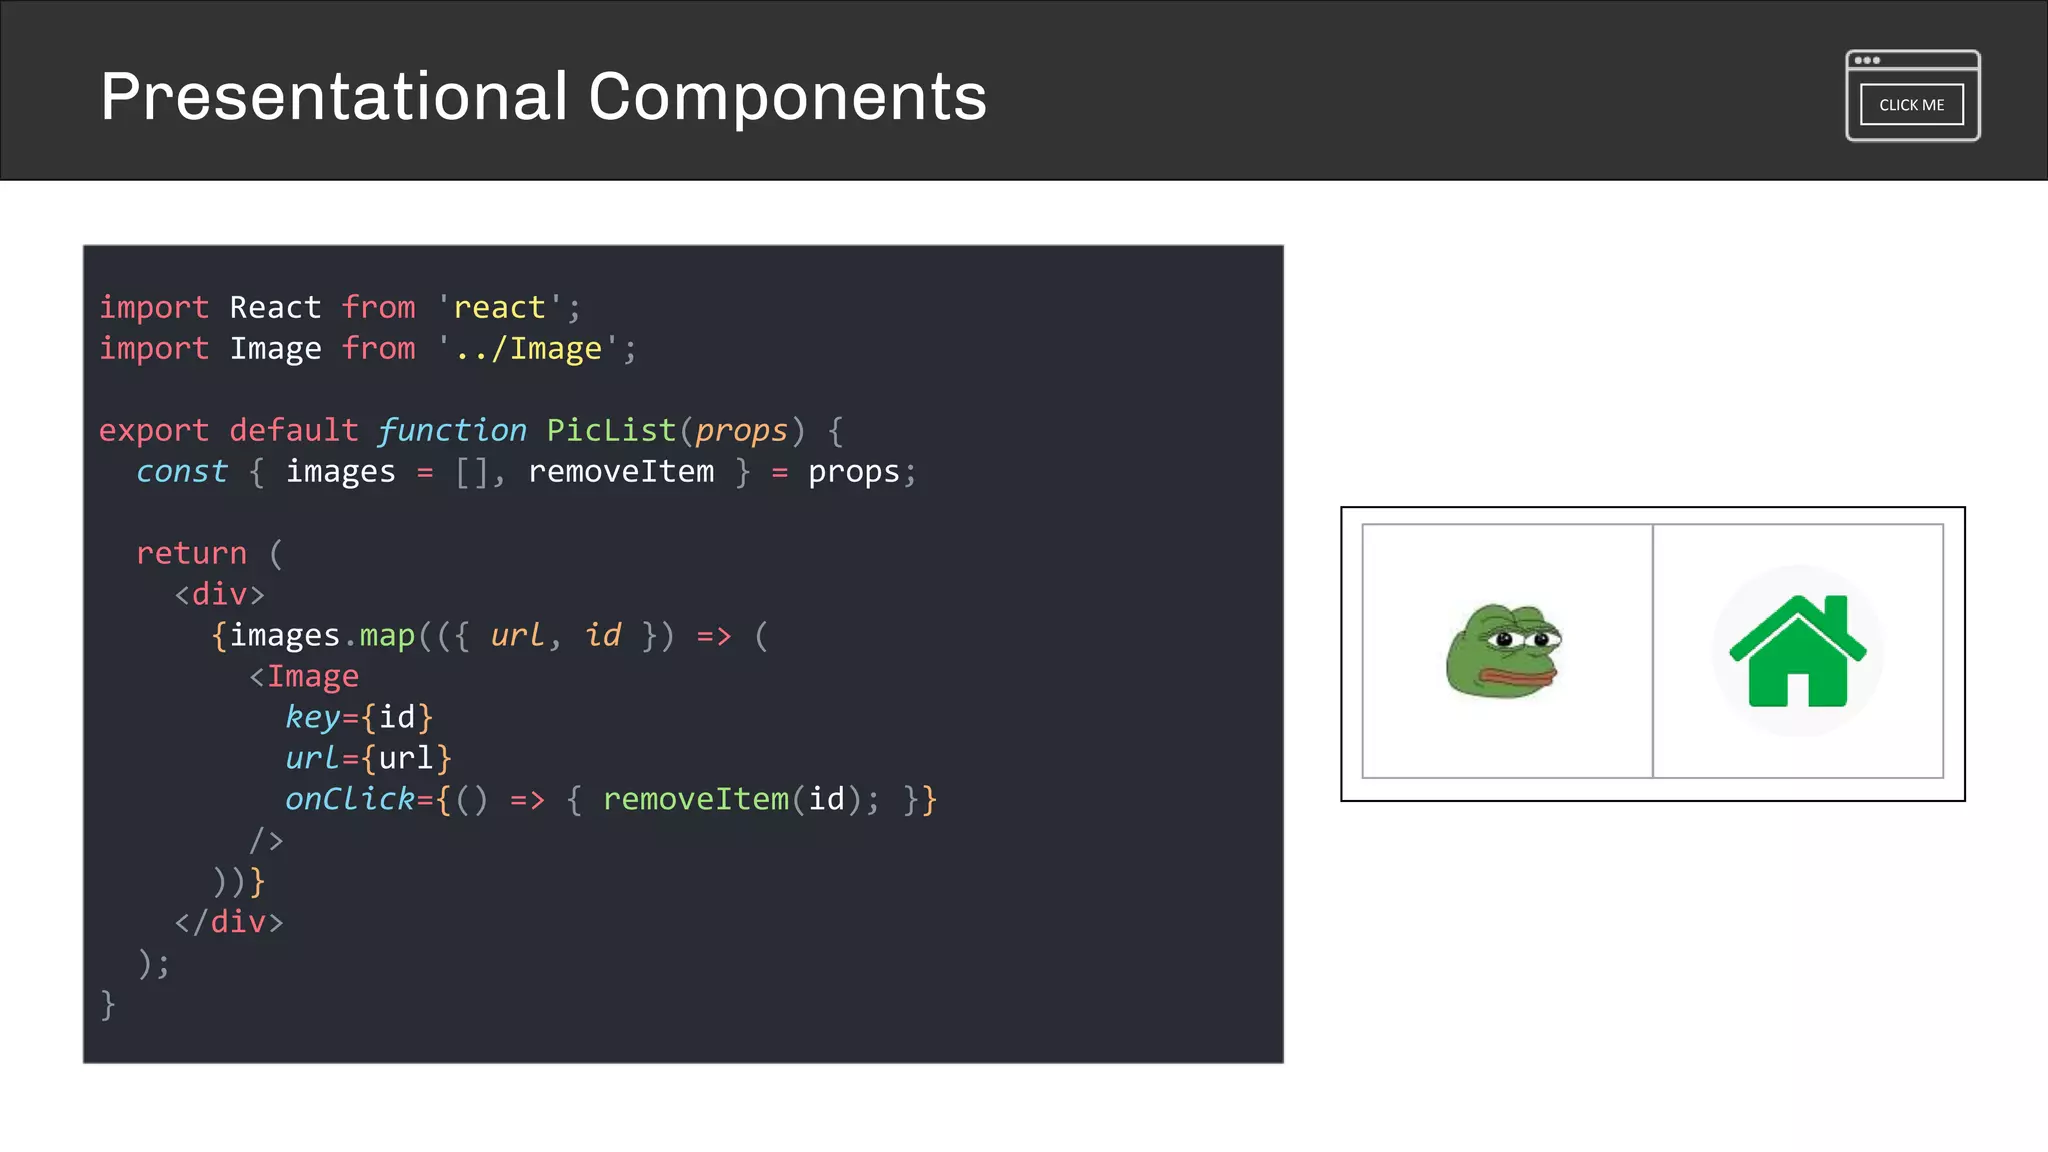Click the 'key={id}' attribute in code
The width and height of the screenshot is (2048, 1152).
(x=359, y=717)
